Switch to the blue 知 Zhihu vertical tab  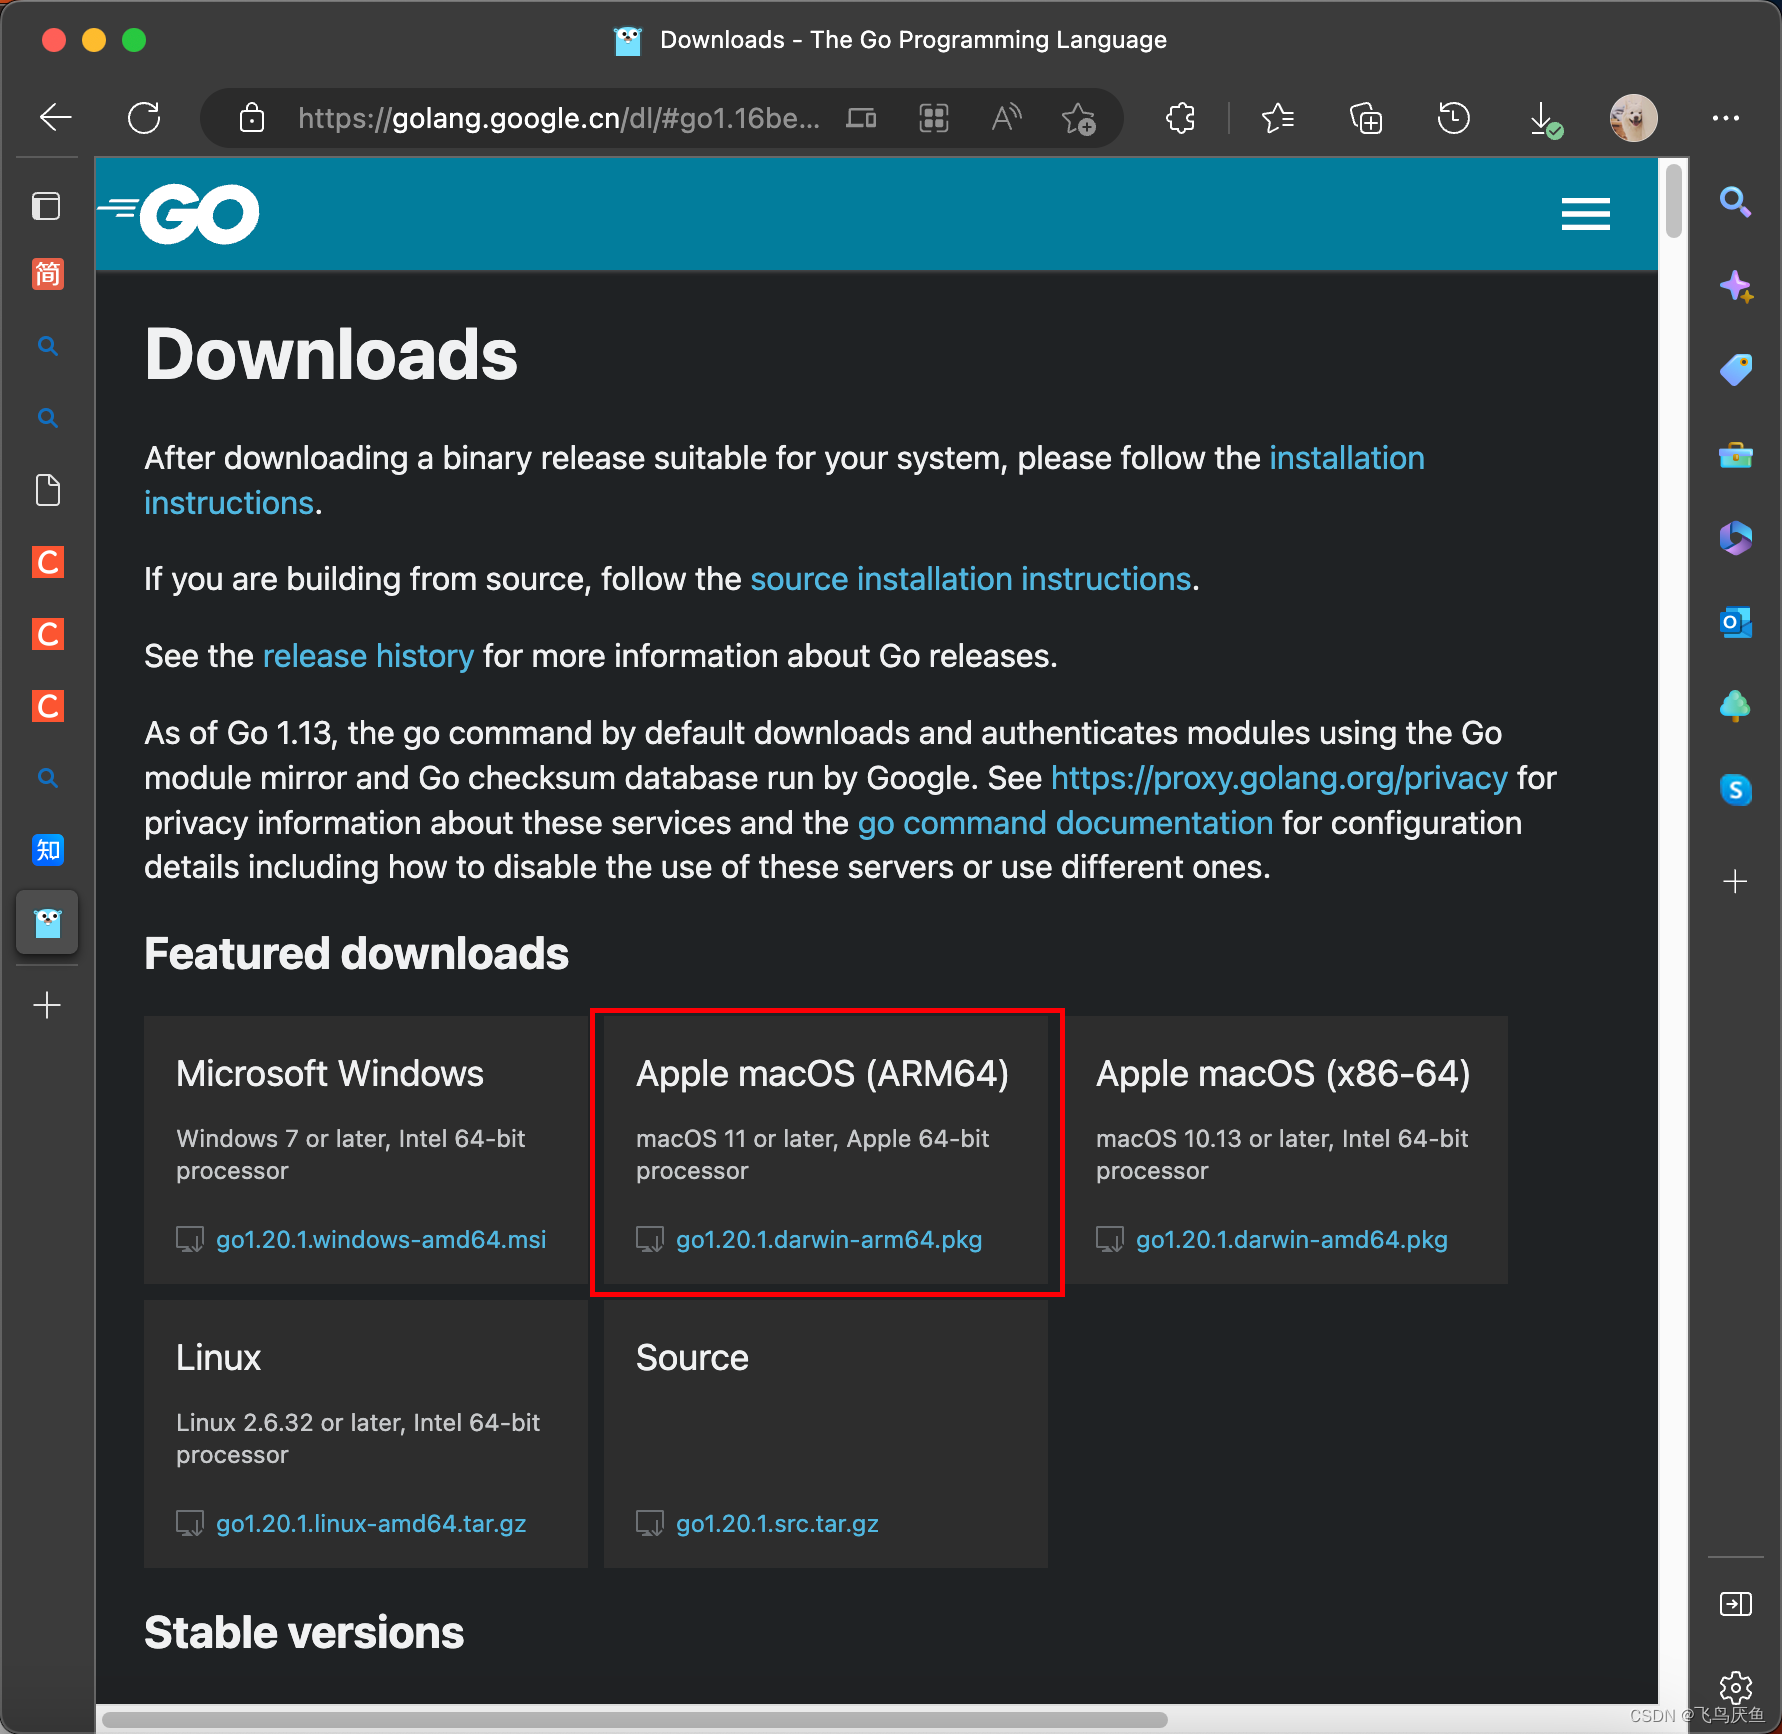click(x=48, y=850)
